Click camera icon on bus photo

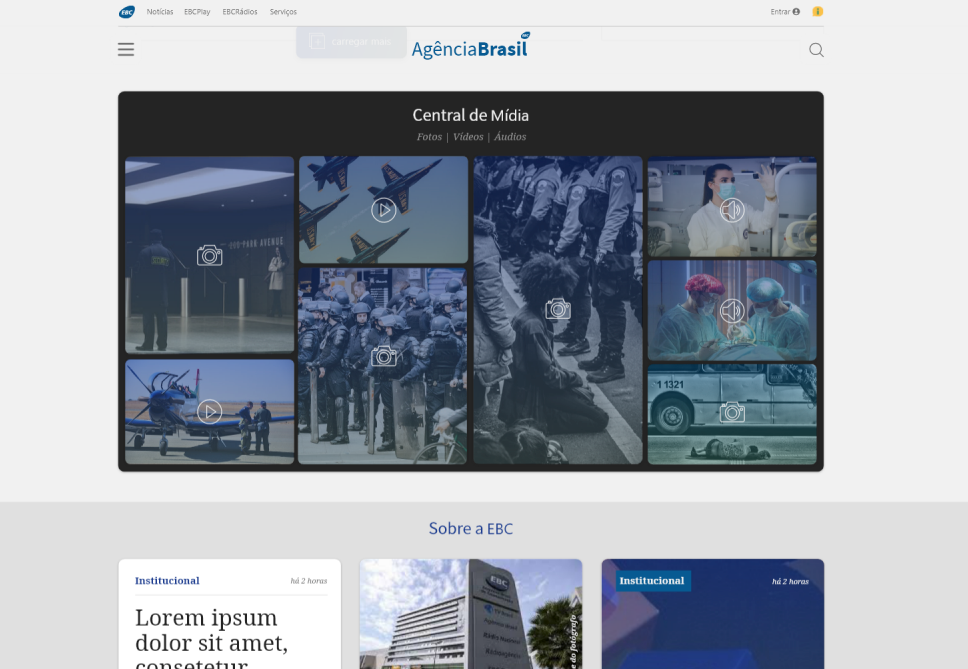[732, 412]
